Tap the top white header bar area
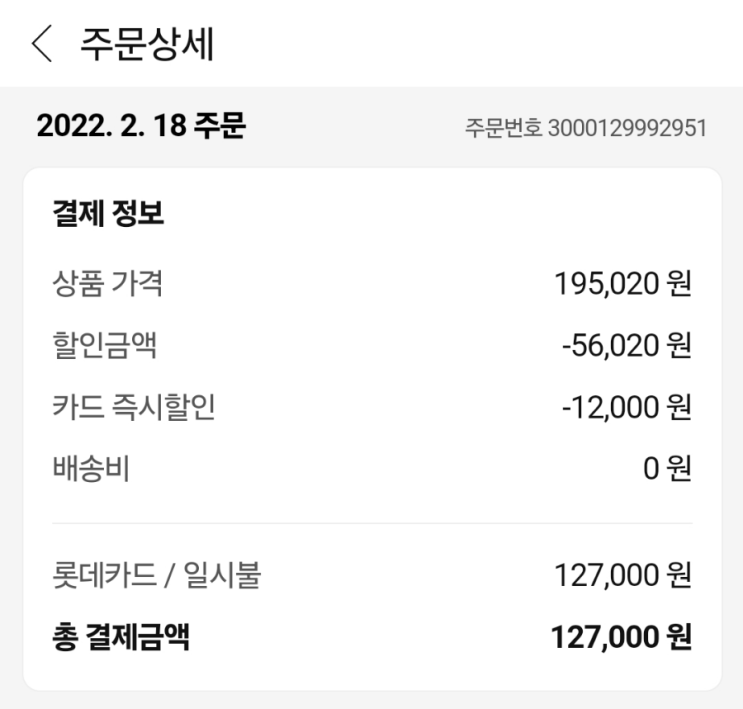This screenshot has width=743, height=709. tap(372, 44)
